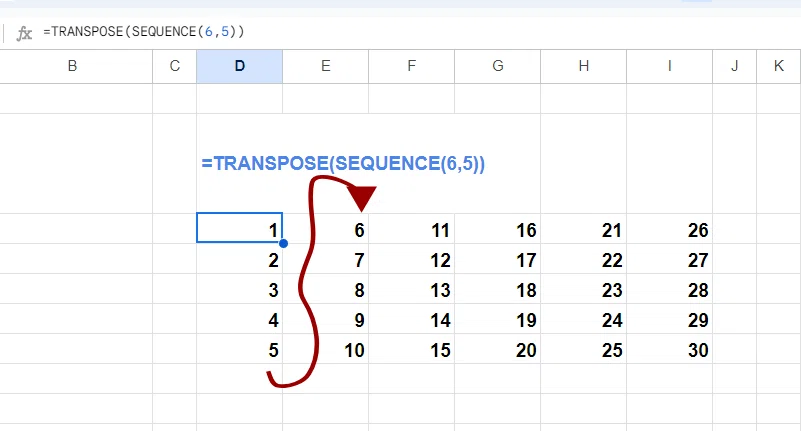Select column J header
801x431 pixels.
tap(735, 66)
